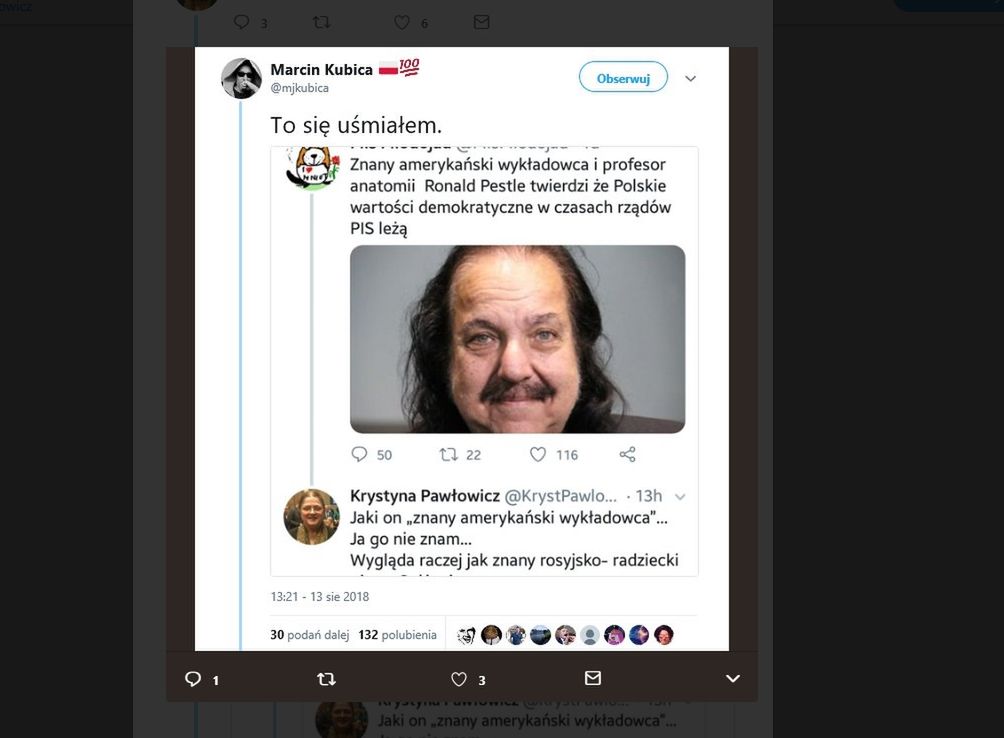The height and width of the screenshot is (738, 1004).
Task: Click the envelope icon above the tweet card
Action: pyautogui.click(x=481, y=22)
